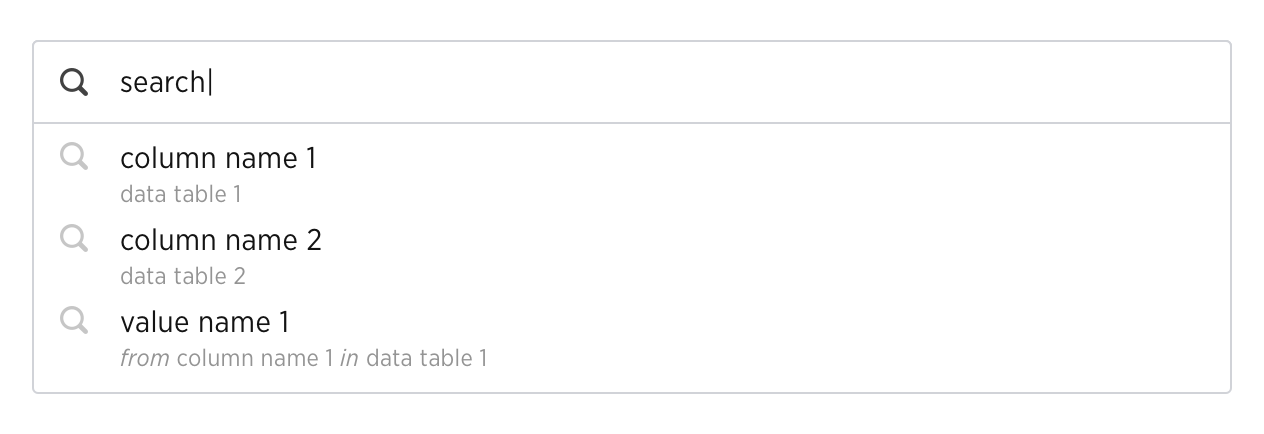Click the typed word "search" in the field
The height and width of the screenshot is (434, 1264).
[x=163, y=82]
